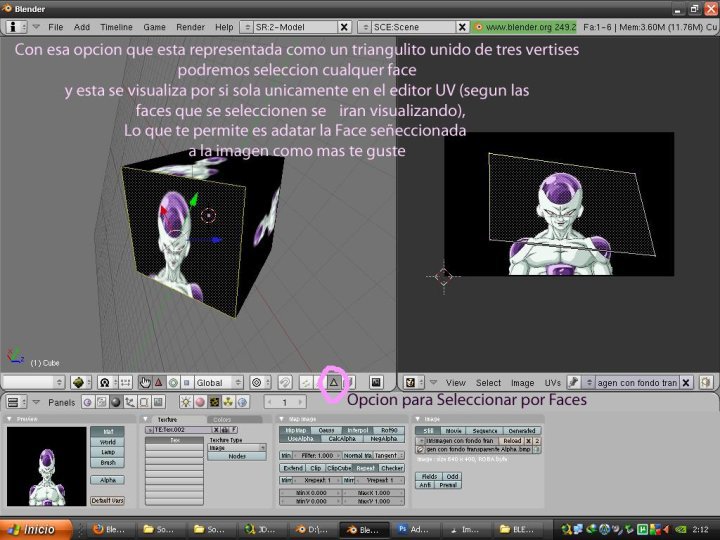Click the auto-face texture icon in Texture panel
The height and width of the screenshot is (540, 720).
(225, 430)
